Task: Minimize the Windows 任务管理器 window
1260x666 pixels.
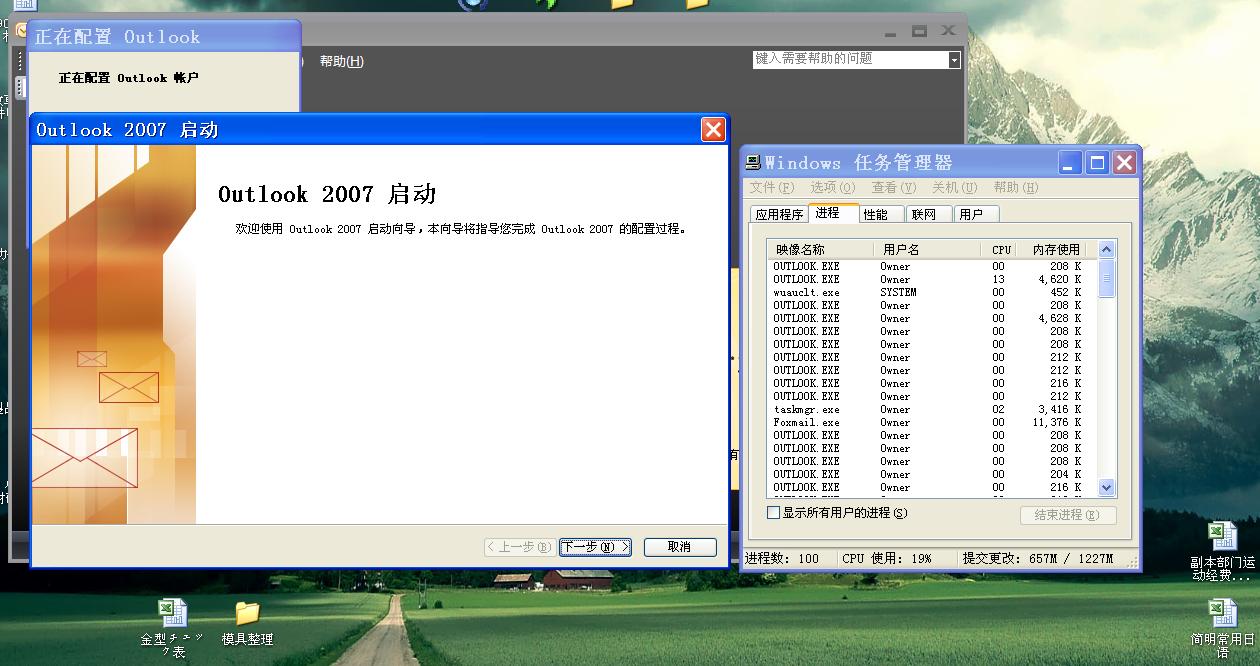Action: pyautogui.click(x=1071, y=163)
